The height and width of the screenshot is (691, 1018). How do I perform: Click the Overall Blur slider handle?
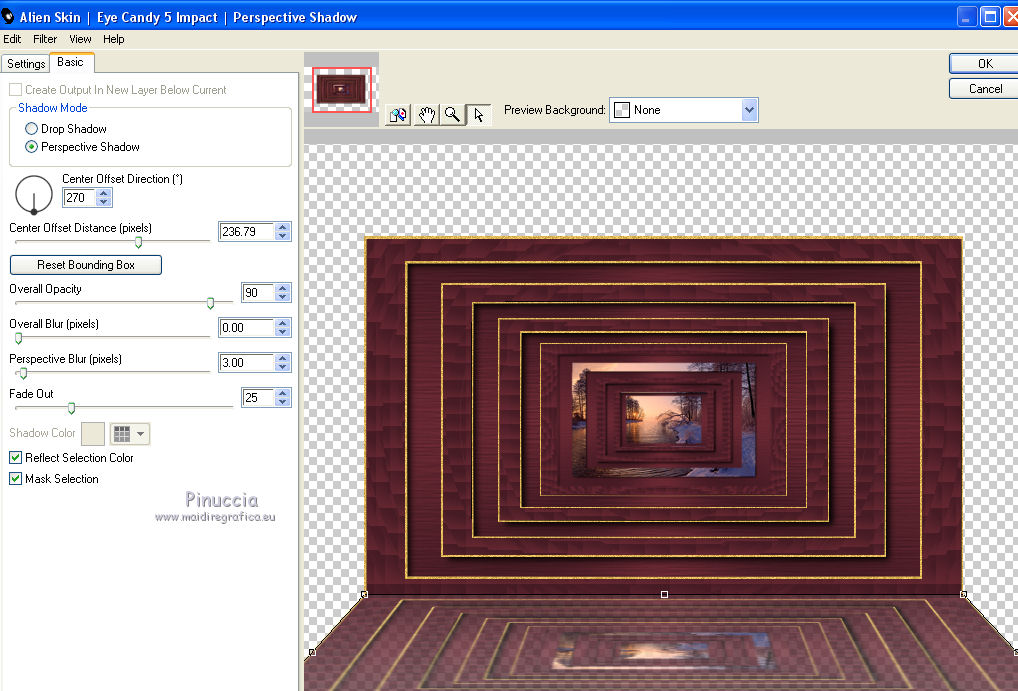pos(19,338)
